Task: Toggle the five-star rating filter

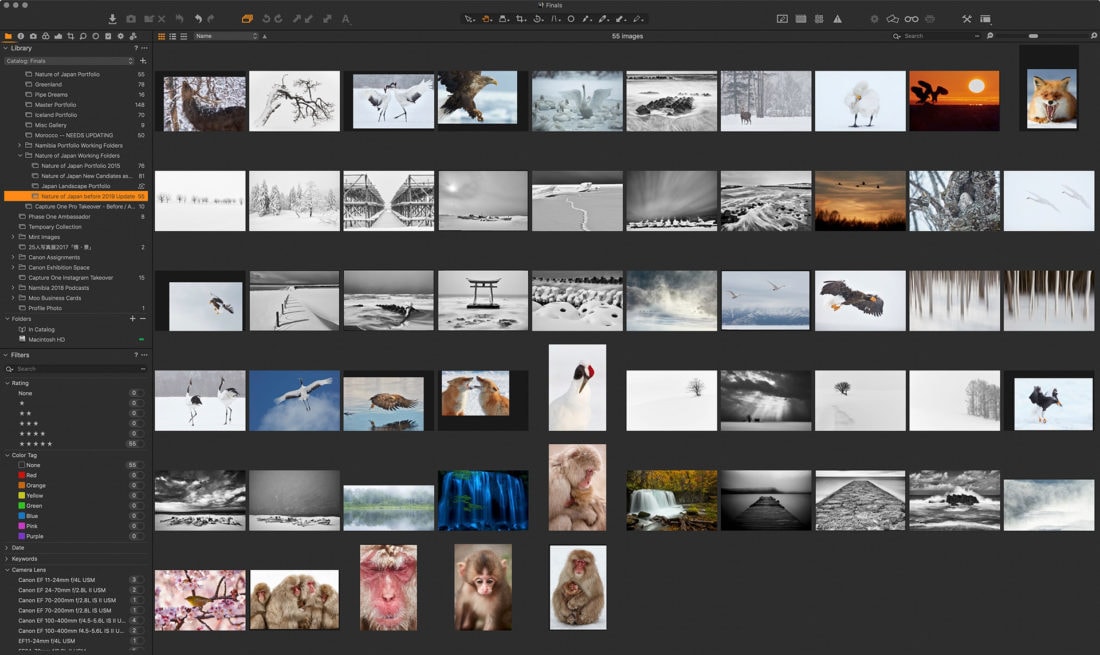Action: (x=36, y=443)
